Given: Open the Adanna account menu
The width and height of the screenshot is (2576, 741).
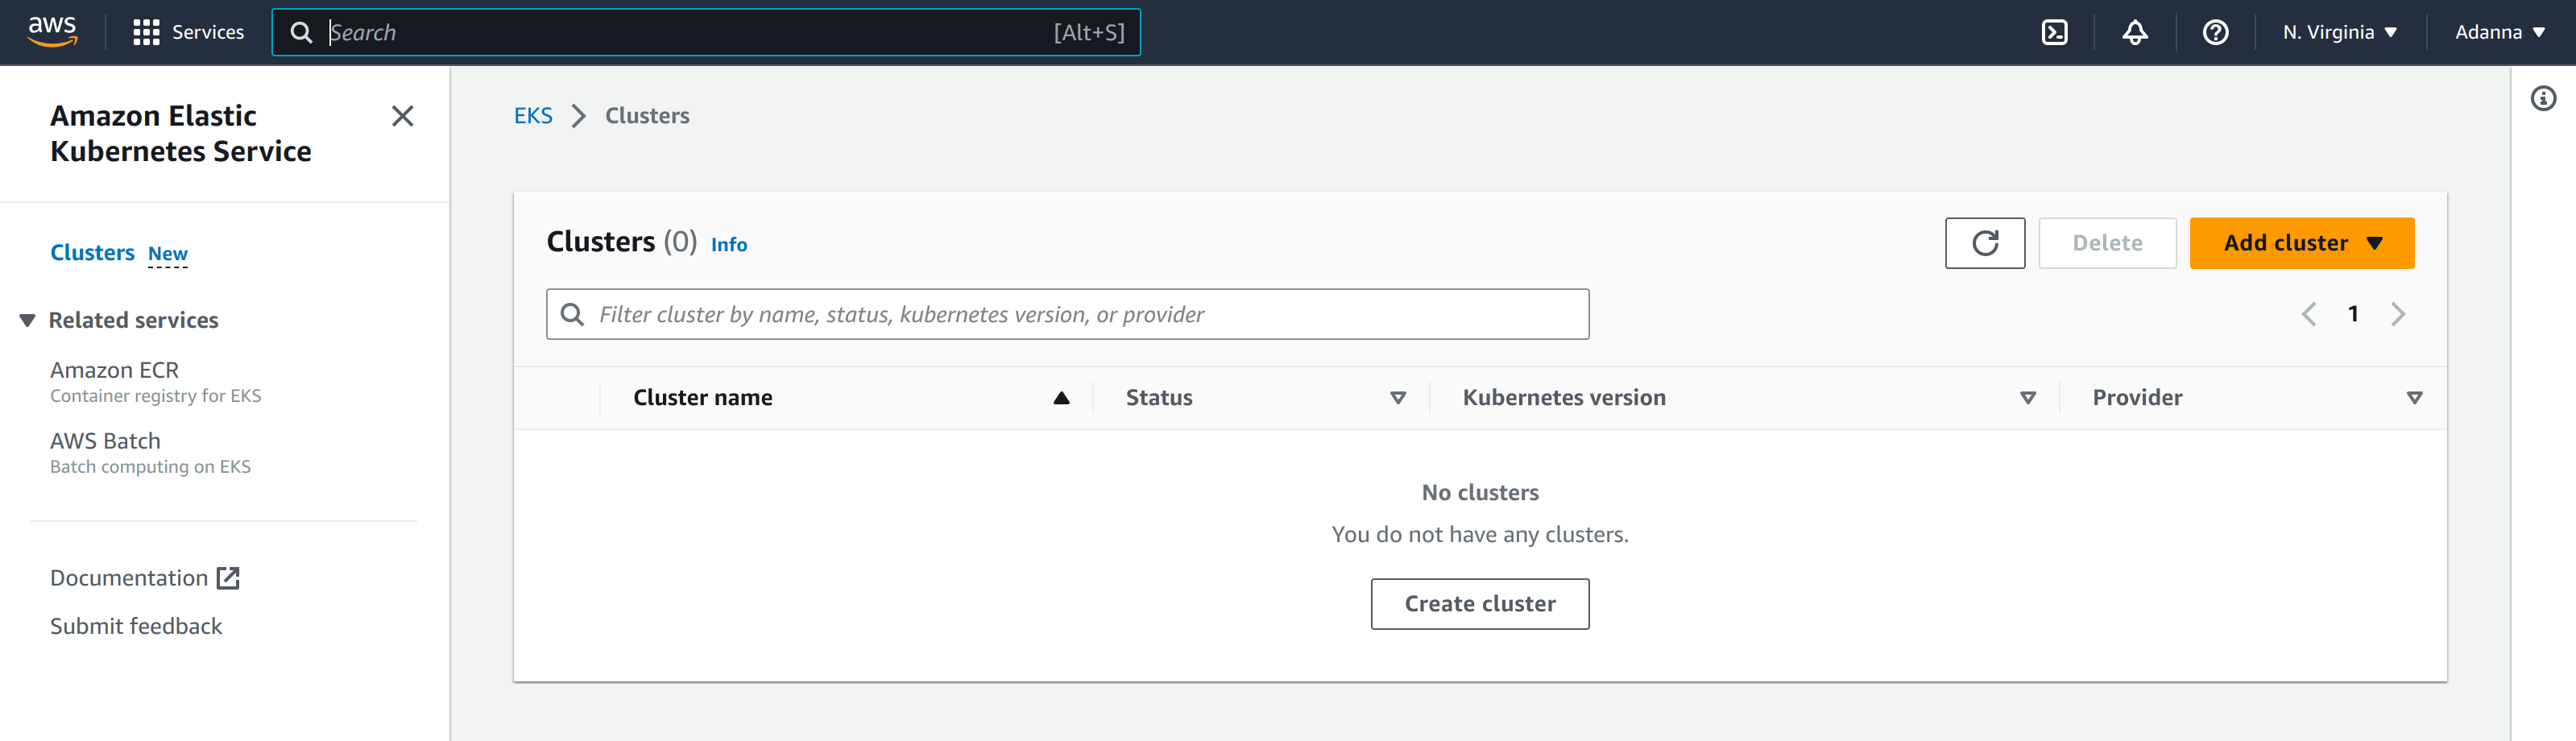Looking at the screenshot, I should click(2499, 32).
